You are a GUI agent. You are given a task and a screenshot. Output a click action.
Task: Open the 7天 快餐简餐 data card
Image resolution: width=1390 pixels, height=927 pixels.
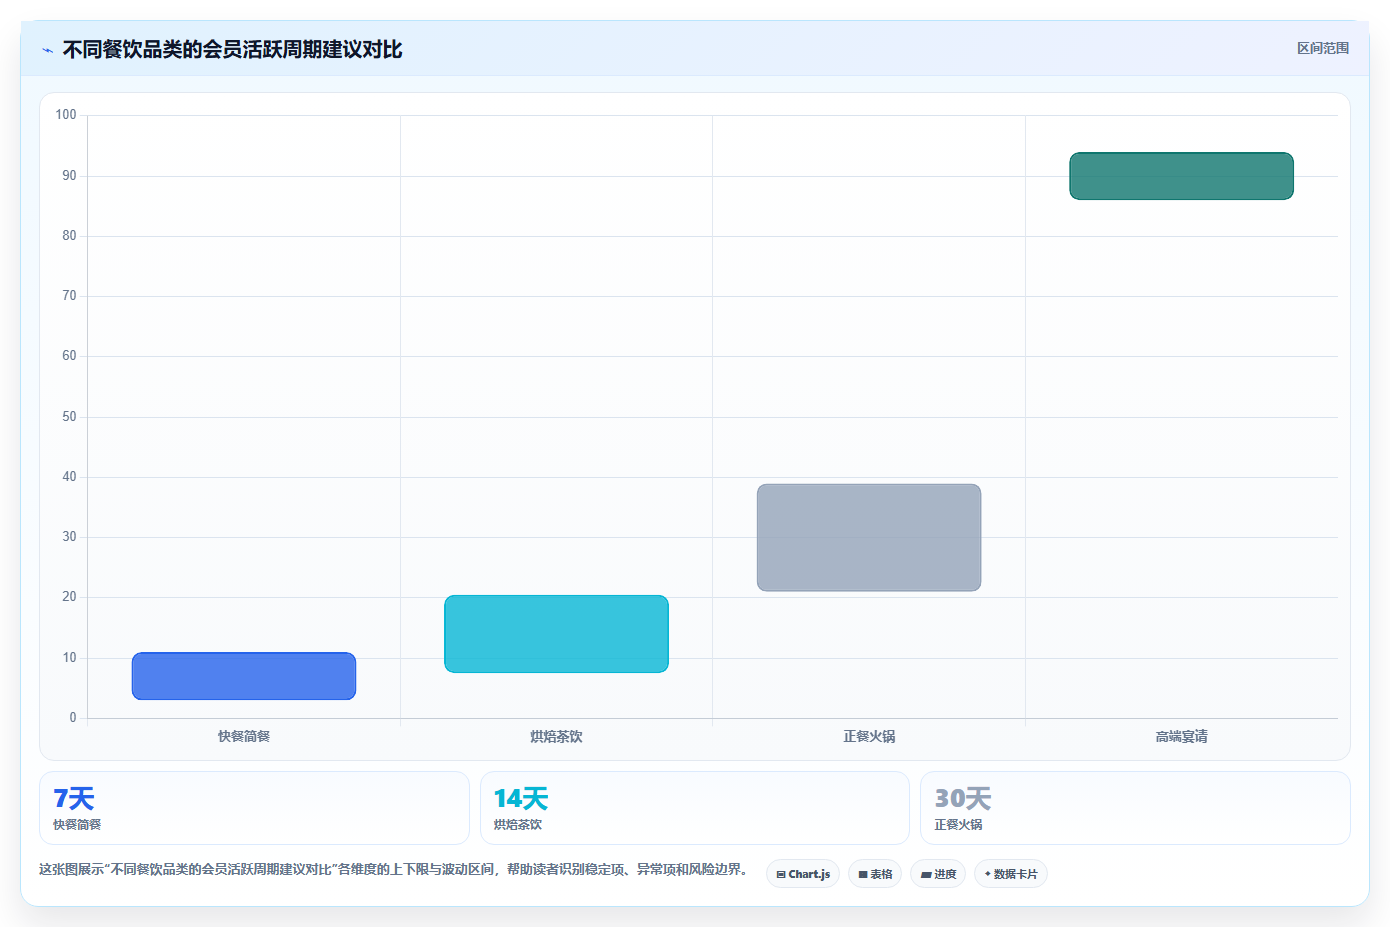click(254, 808)
